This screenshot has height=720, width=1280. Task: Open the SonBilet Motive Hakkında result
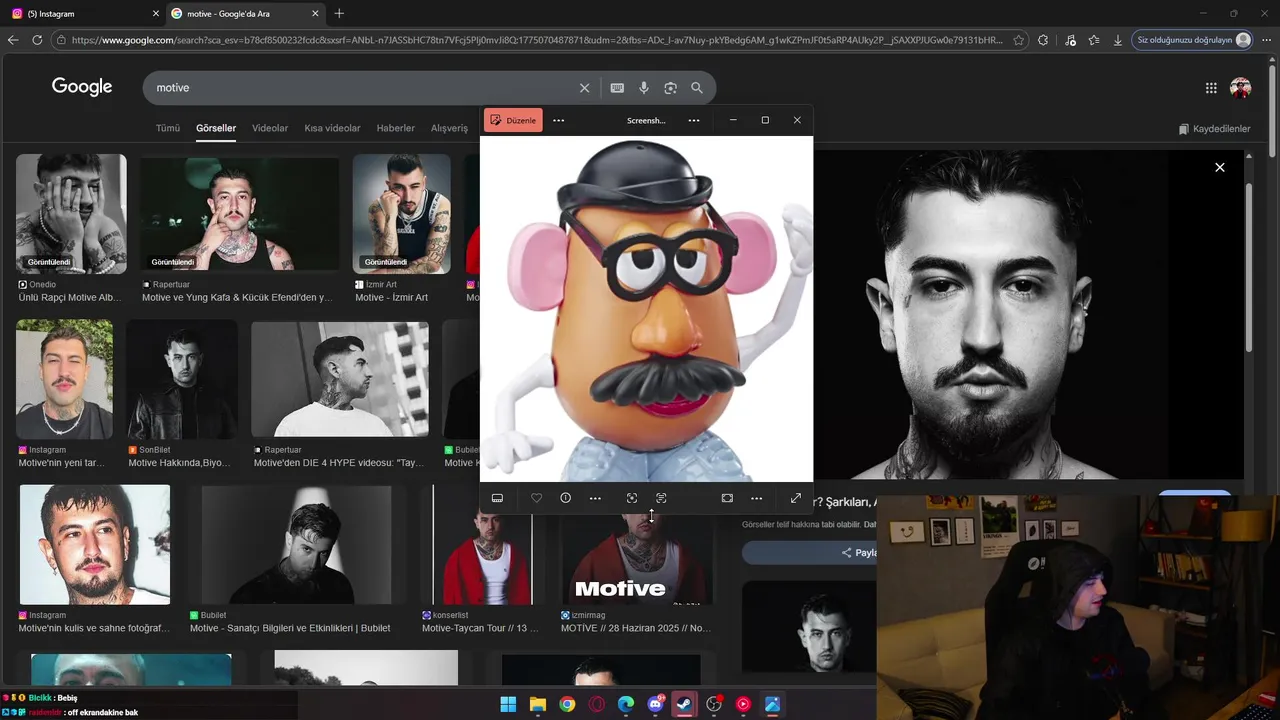[182, 379]
